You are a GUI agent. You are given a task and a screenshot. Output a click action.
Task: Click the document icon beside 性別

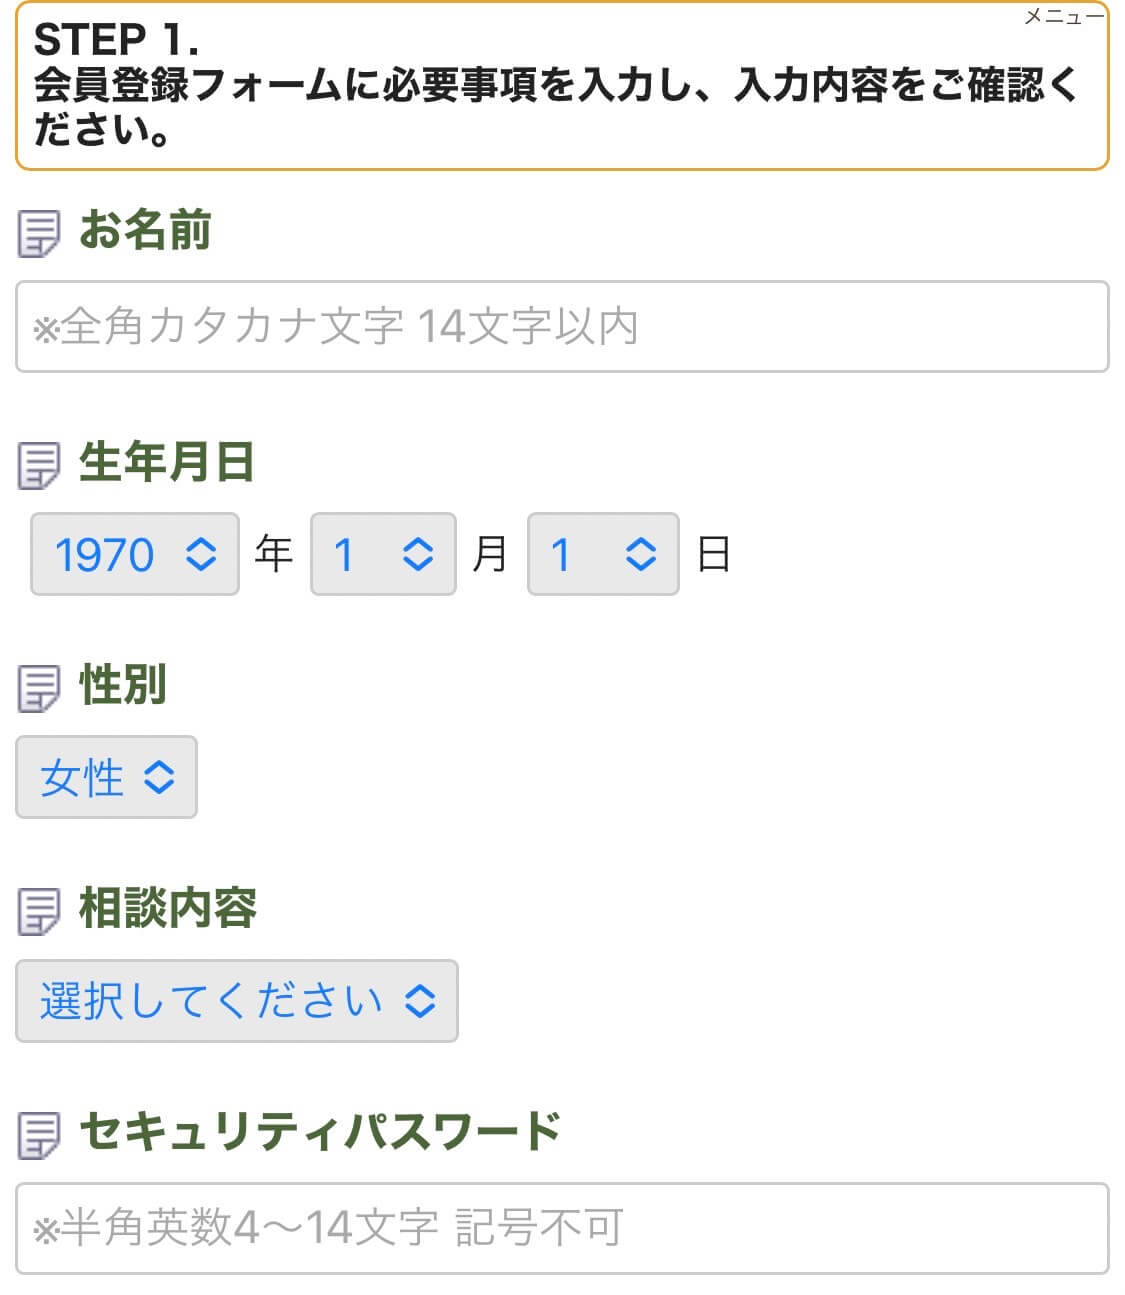click(x=39, y=689)
